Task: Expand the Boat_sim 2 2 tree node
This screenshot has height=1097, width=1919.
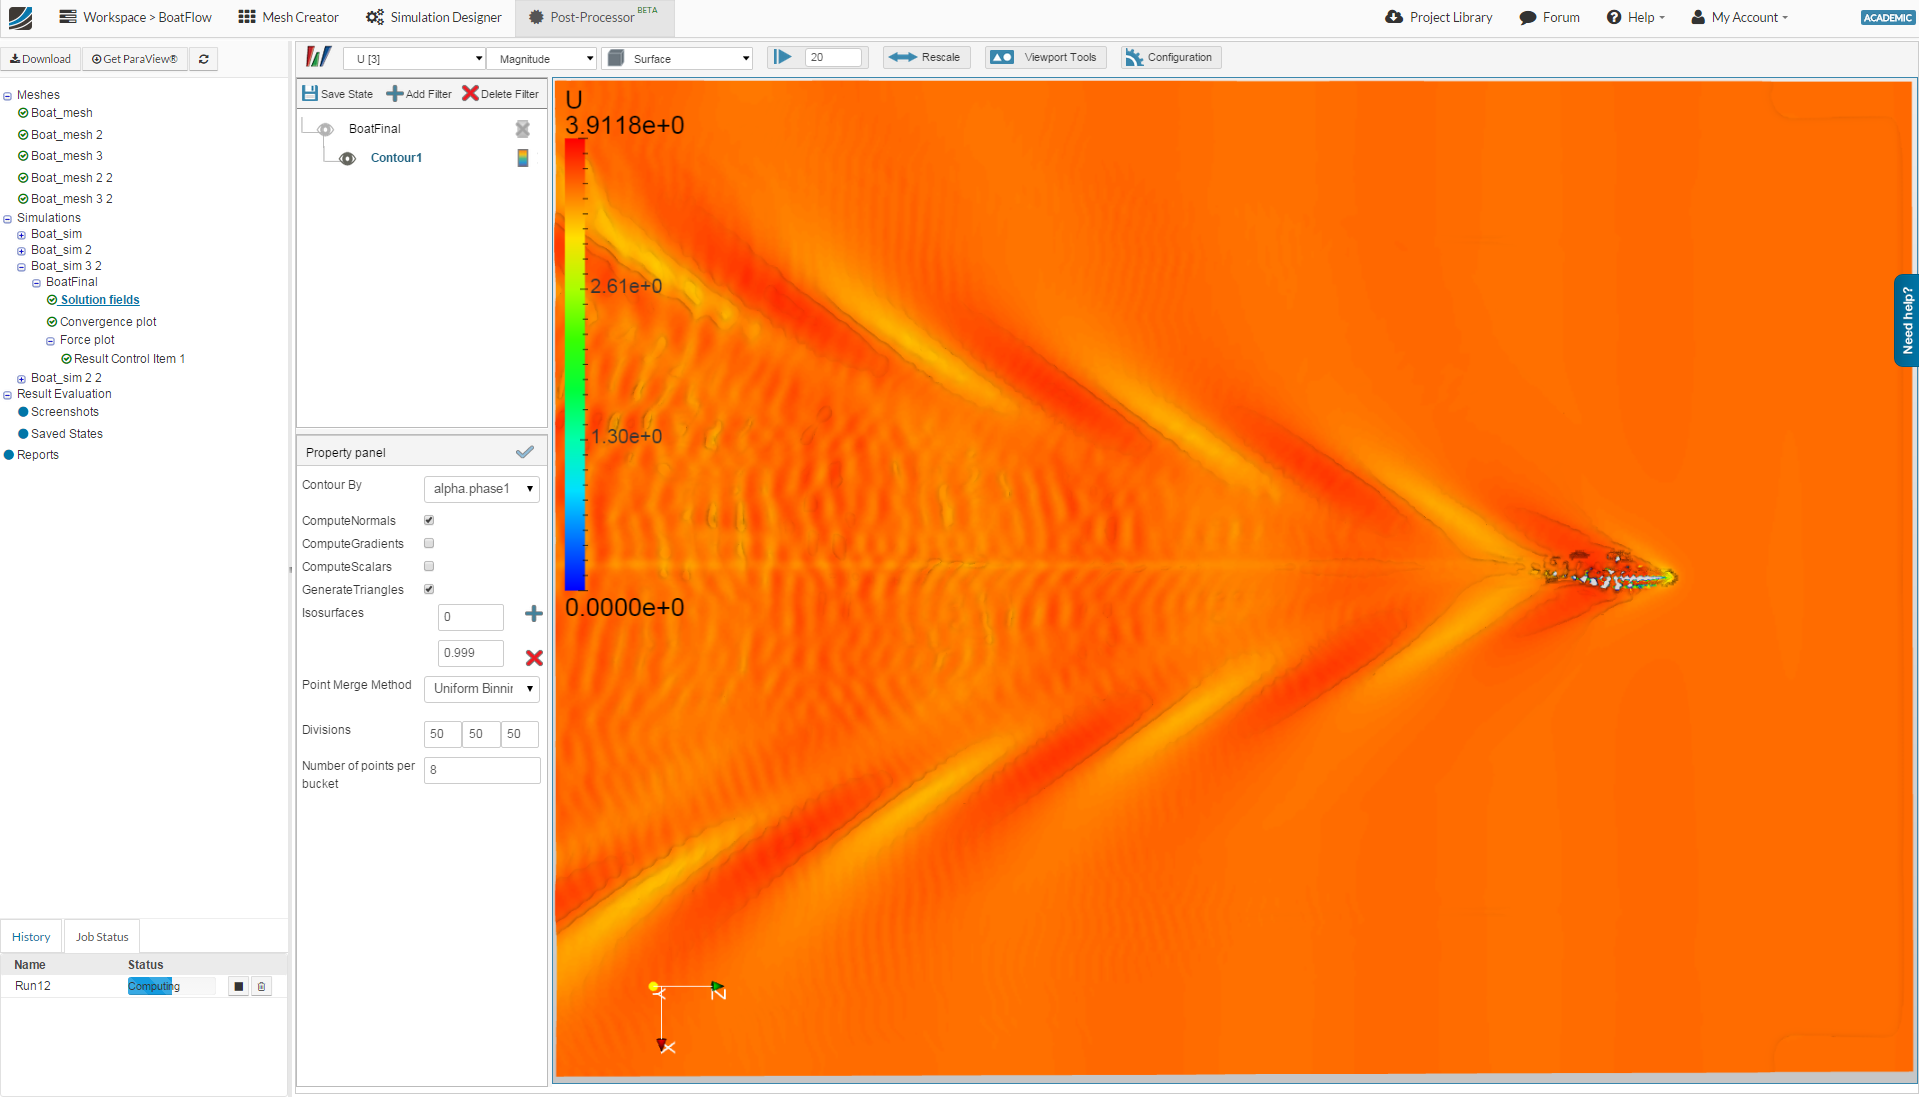Action: (21, 379)
